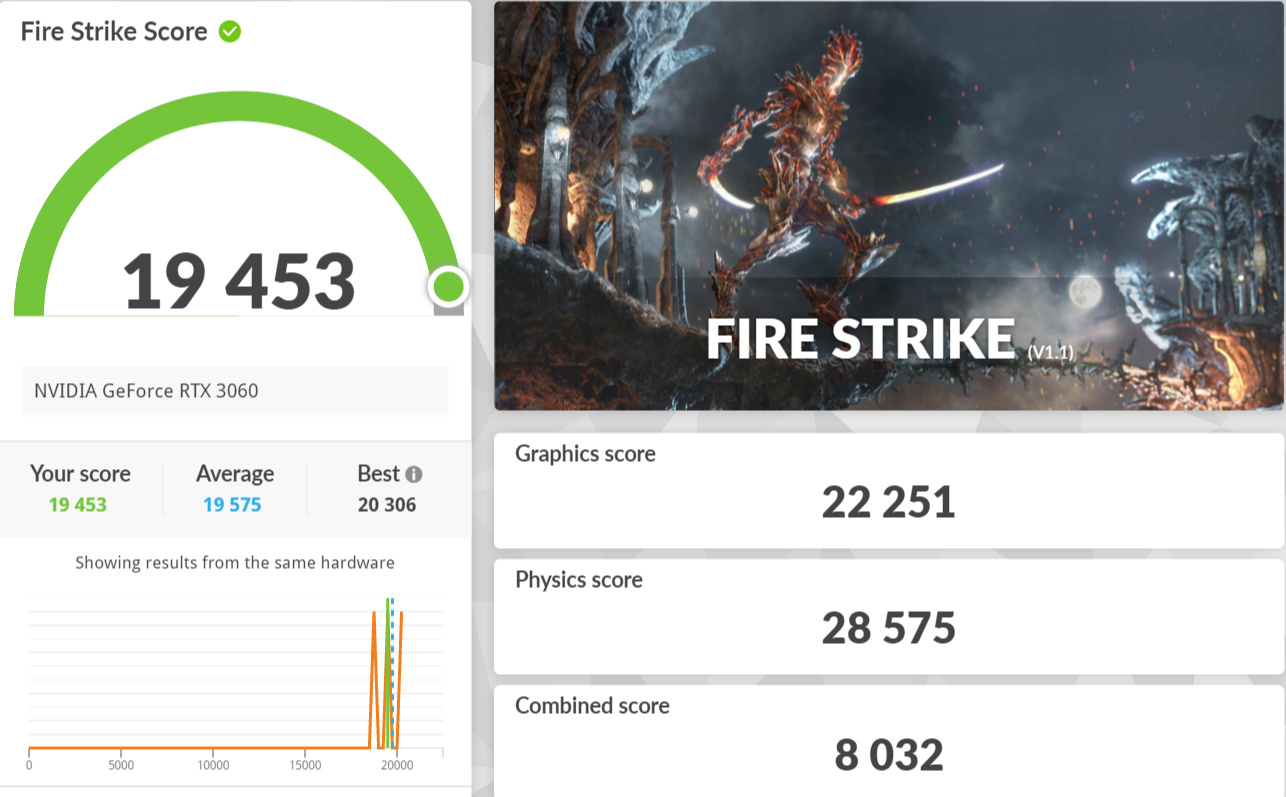The image size is (1286, 797).
Task: Click the green Your score value 19 453
Action: point(77,504)
